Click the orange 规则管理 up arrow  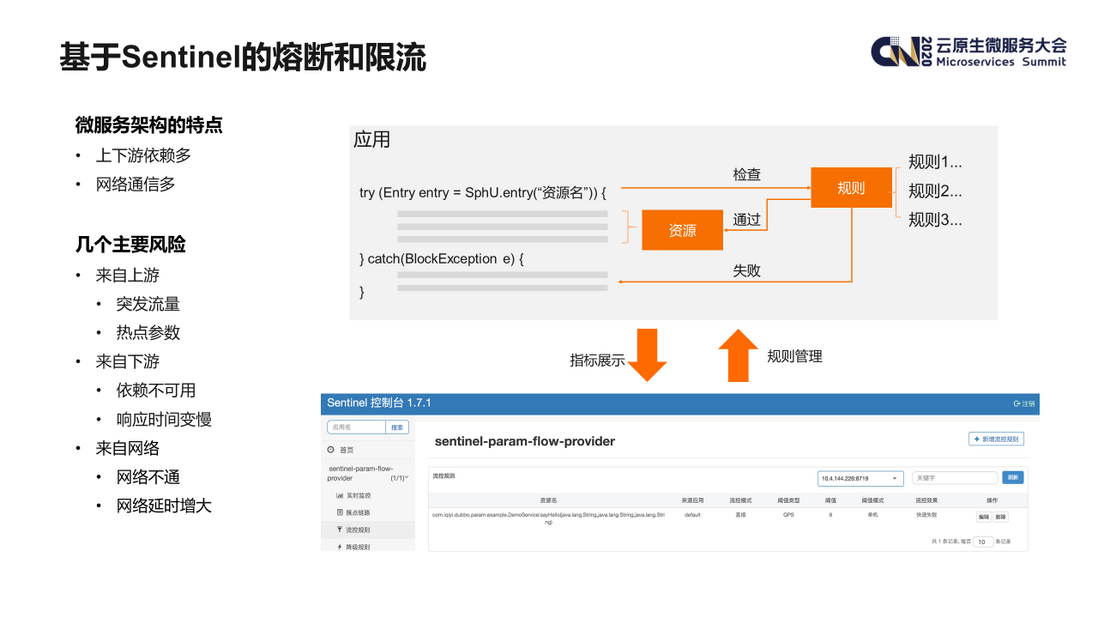(738, 355)
